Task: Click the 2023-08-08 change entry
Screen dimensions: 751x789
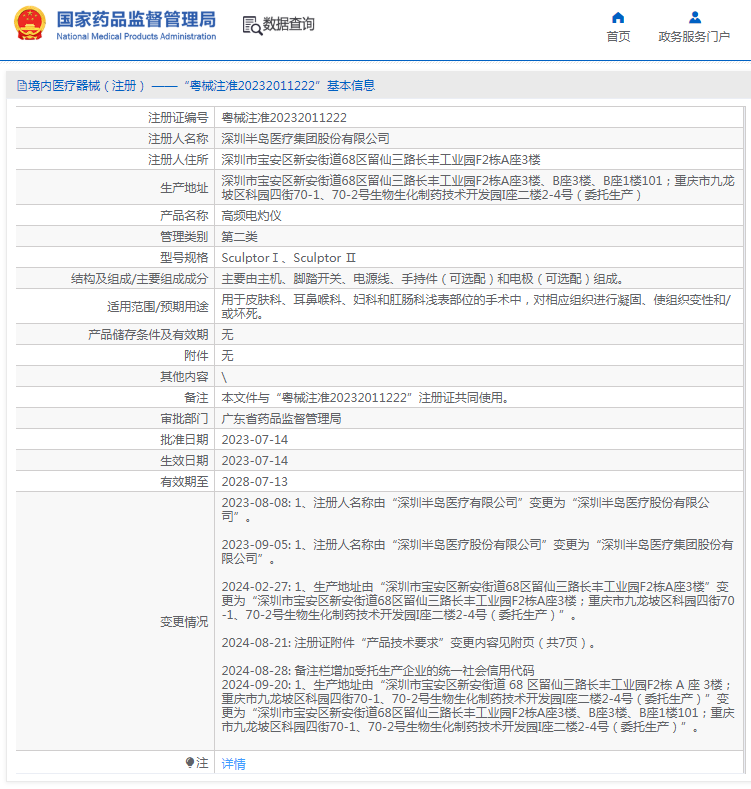Action: coord(466,510)
